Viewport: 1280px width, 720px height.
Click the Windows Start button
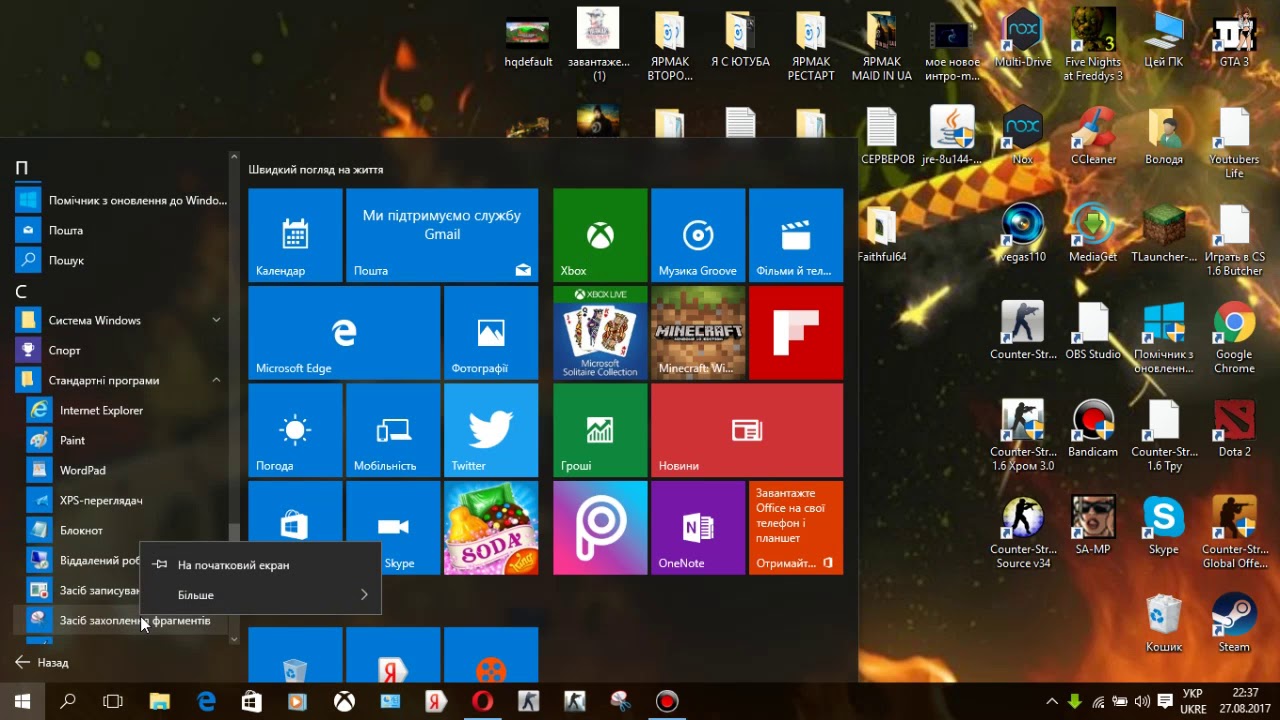click(22, 702)
